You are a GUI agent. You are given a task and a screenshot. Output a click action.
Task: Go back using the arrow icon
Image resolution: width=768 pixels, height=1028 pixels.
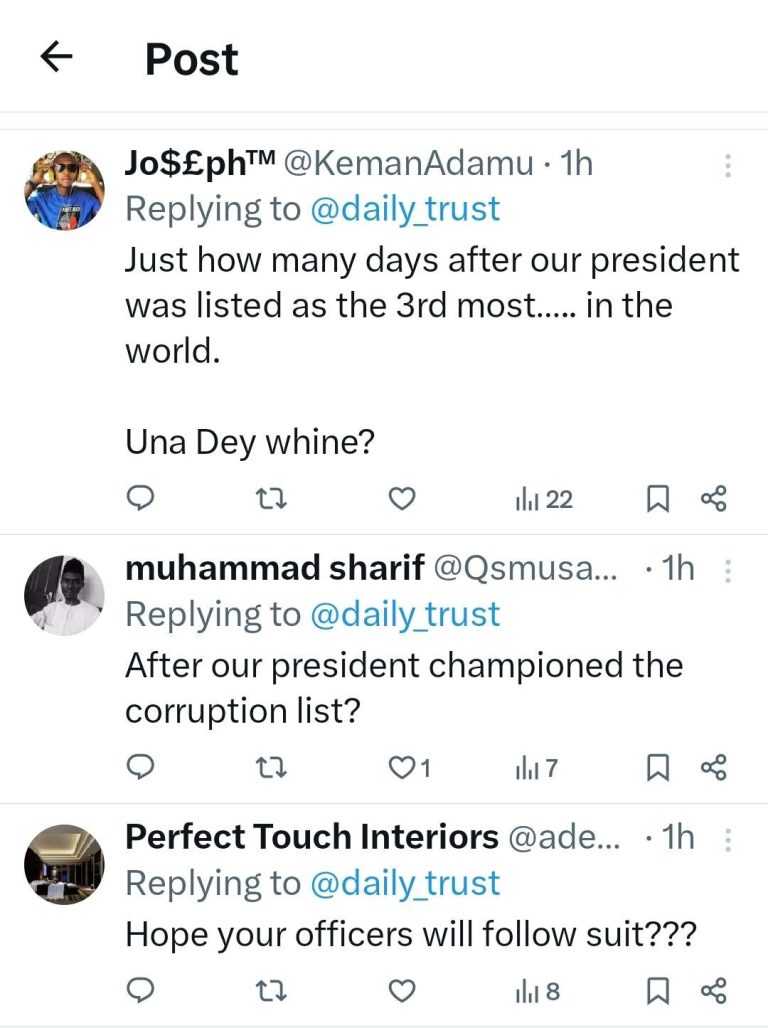point(58,58)
